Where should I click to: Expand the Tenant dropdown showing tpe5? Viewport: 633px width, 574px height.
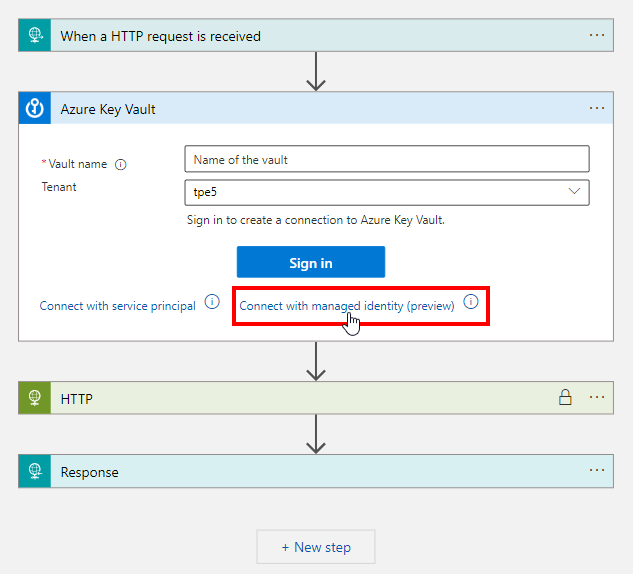click(x=387, y=192)
